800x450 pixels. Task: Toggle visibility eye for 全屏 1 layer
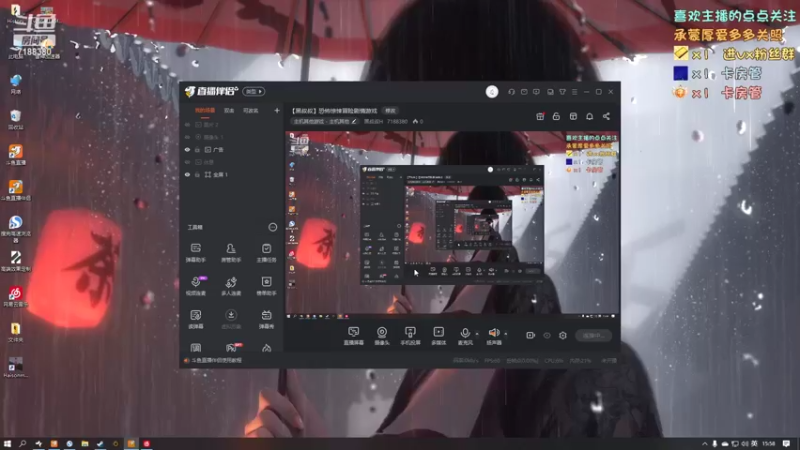(187, 174)
